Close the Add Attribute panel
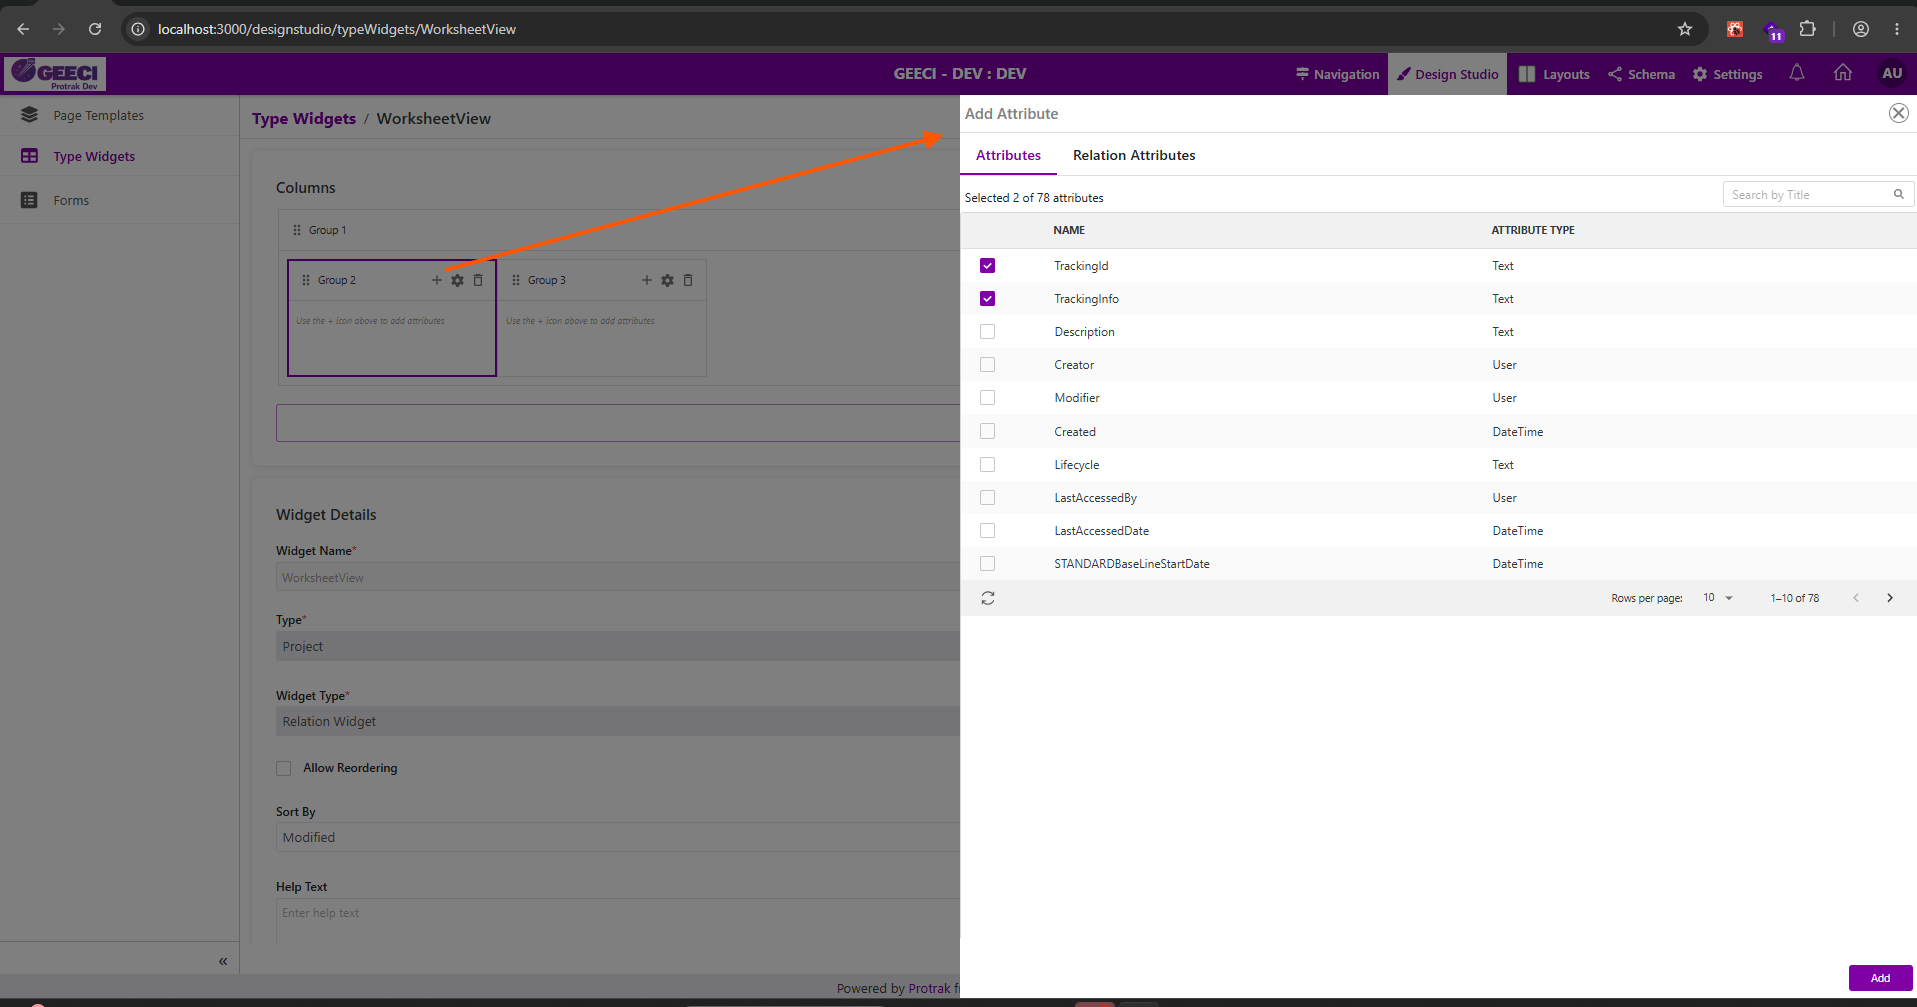The width and height of the screenshot is (1917, 1007). [1898, 113]
